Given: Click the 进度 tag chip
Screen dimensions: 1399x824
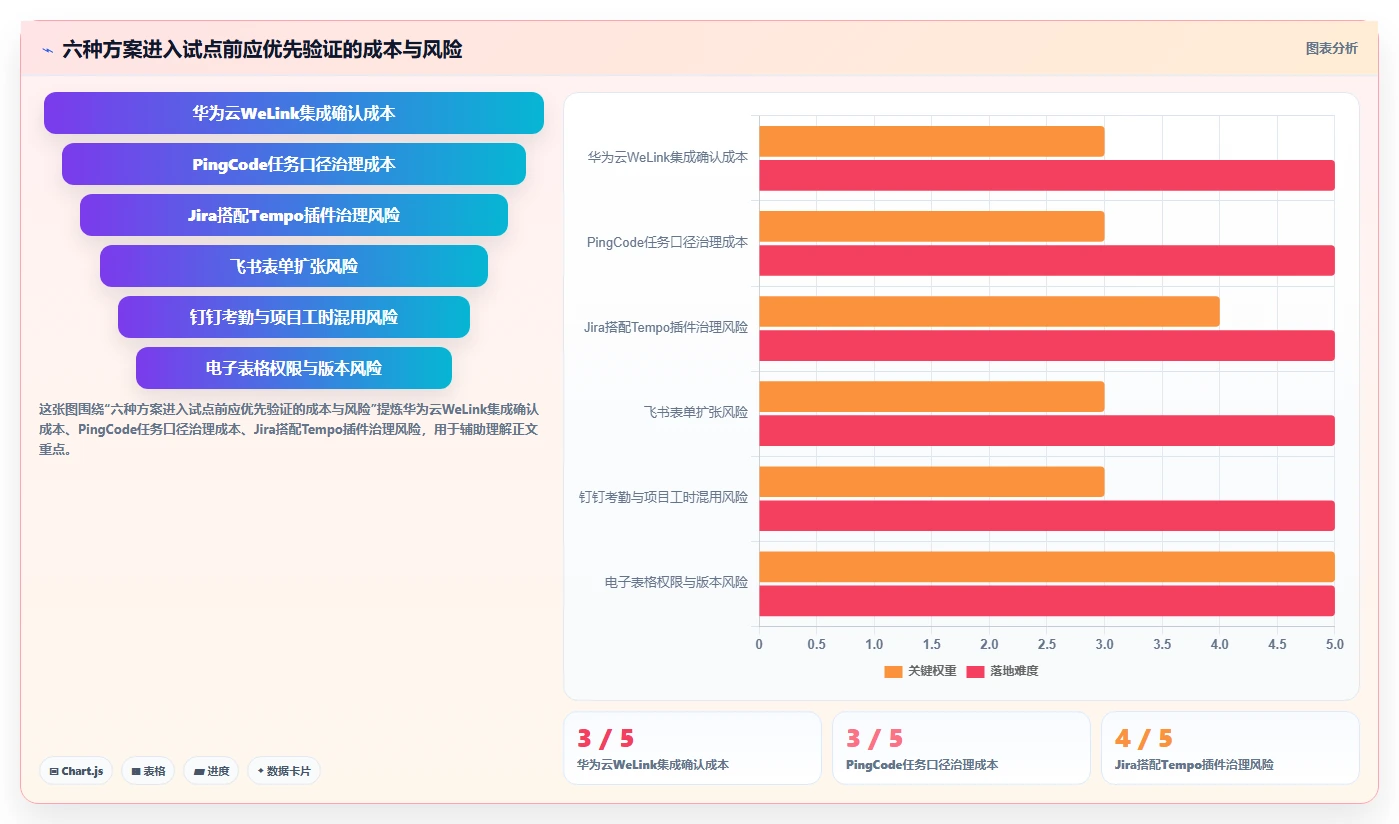Looking at the screenshot, I should (x=211, y=771).
